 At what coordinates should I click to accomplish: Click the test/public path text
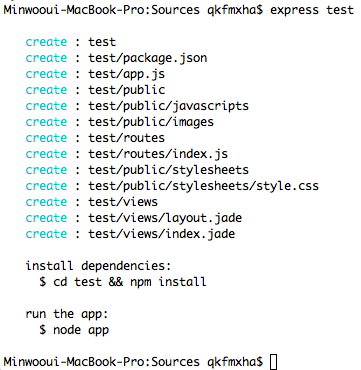126,90
